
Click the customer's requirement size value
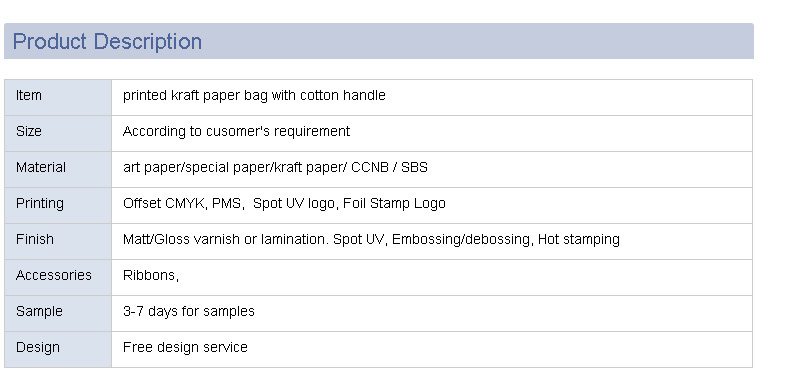(236, 131)
